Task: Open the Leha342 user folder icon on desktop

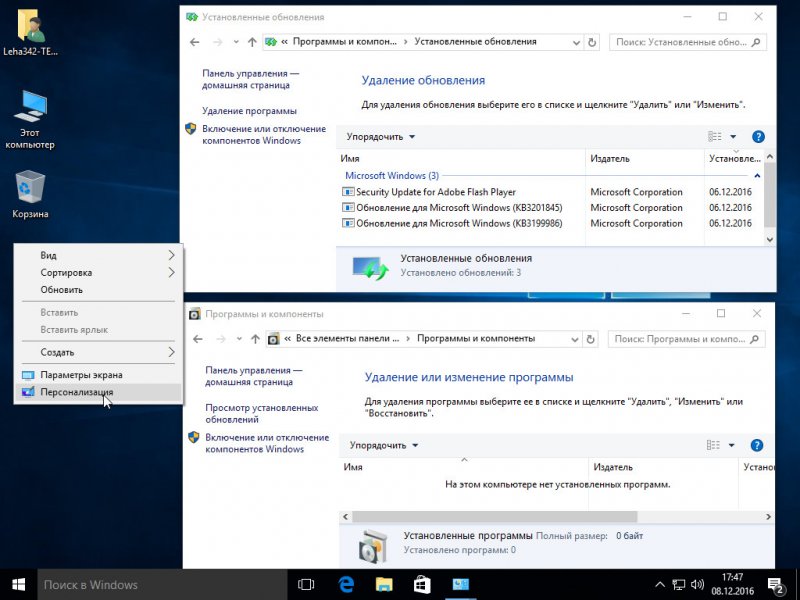Action: [x=31, y=32]
